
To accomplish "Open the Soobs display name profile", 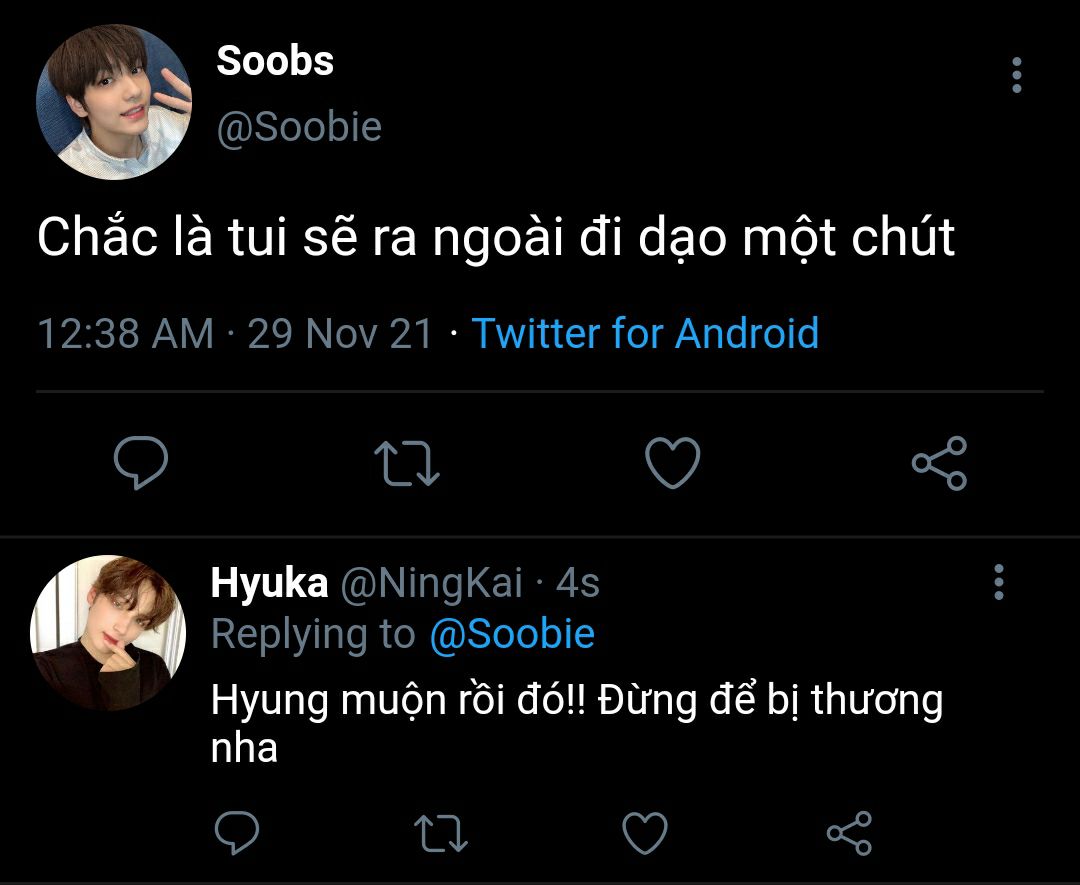I will pyautogui.click(x=275, y=61).
